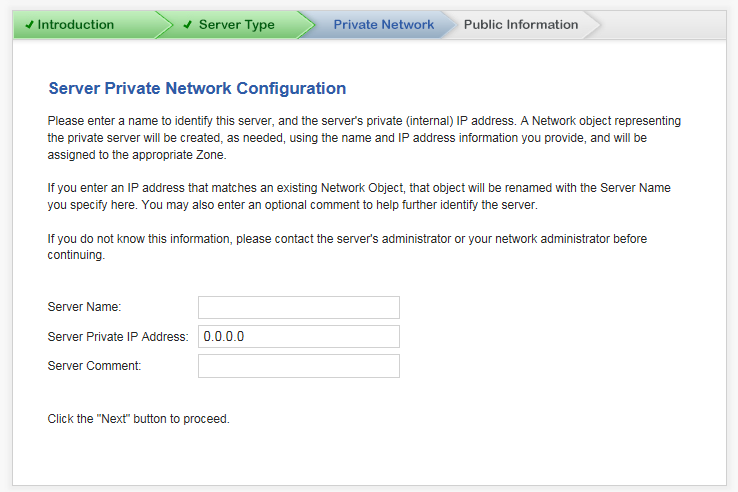Click the Introduction step checkmark icon
This screenshot has width=738, height=492.
[29, 24]
